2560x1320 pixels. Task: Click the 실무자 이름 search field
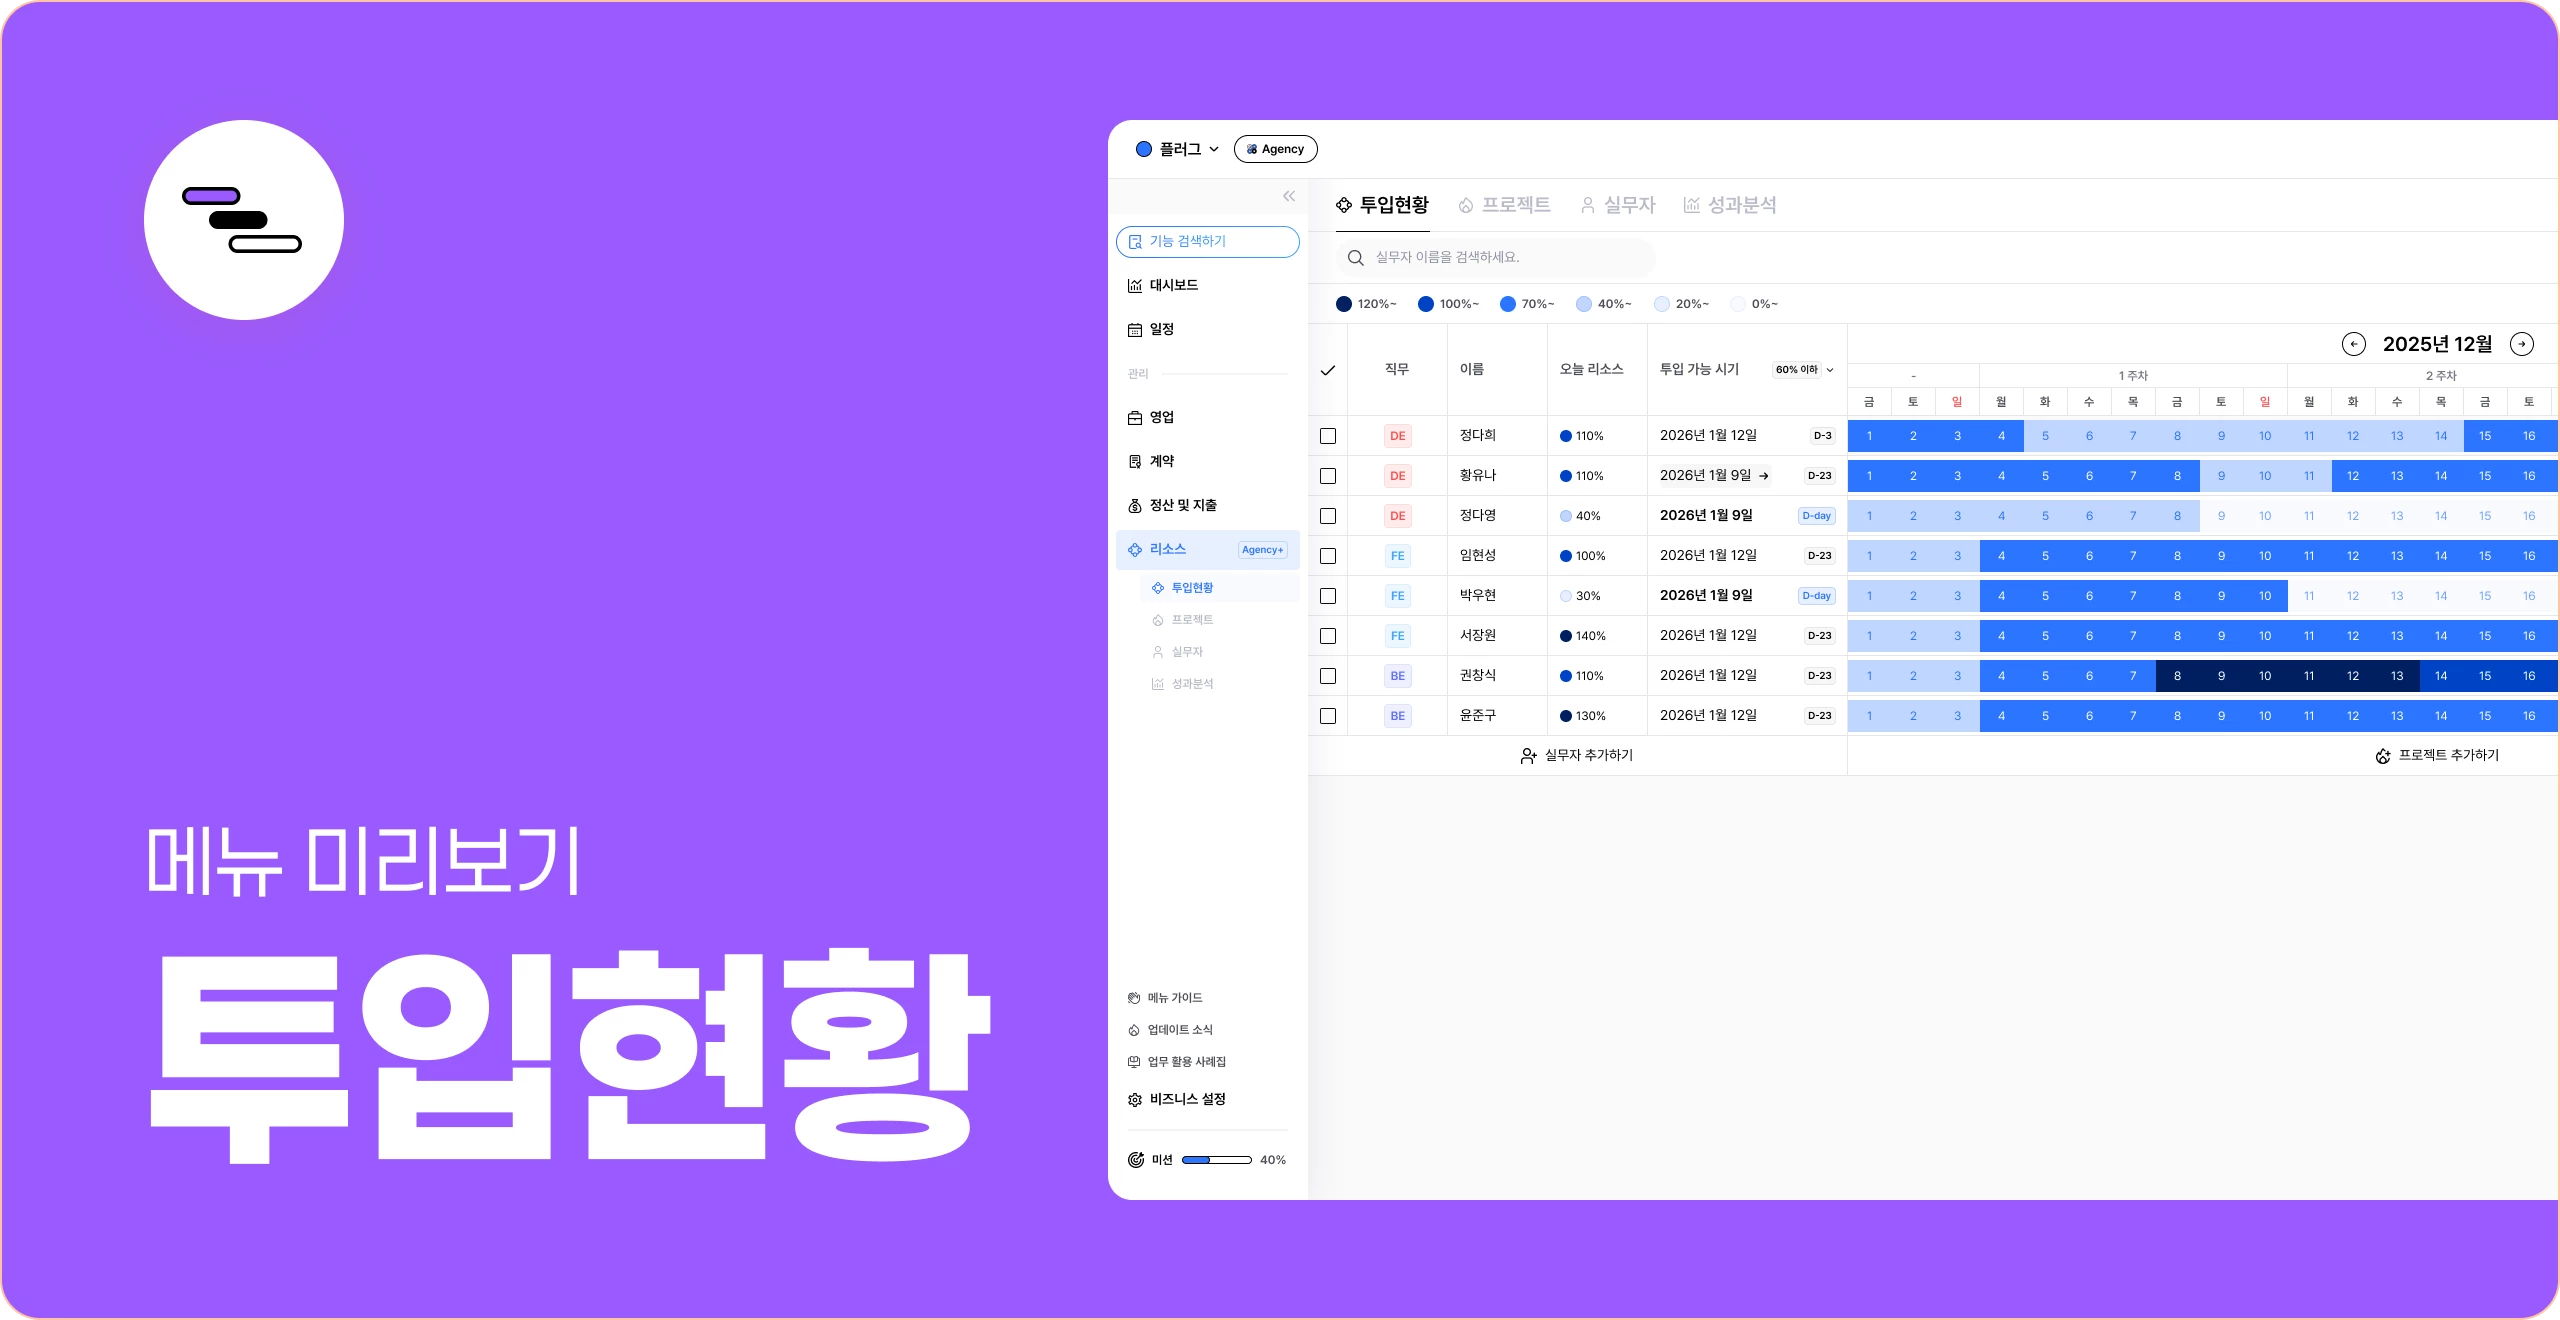click(1490, 257)
